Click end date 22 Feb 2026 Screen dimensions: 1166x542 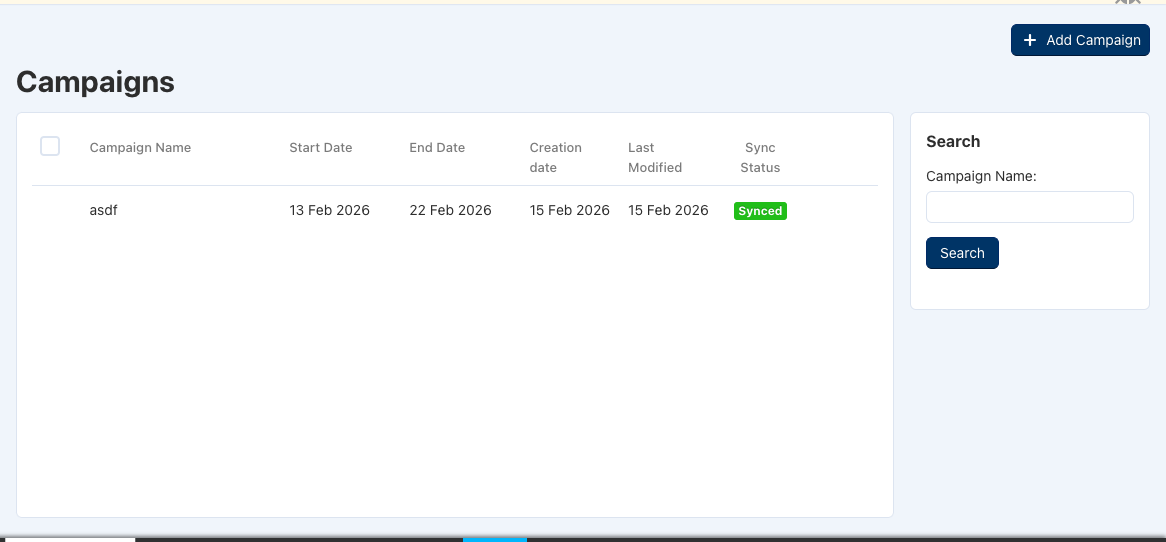click(450, 210)
